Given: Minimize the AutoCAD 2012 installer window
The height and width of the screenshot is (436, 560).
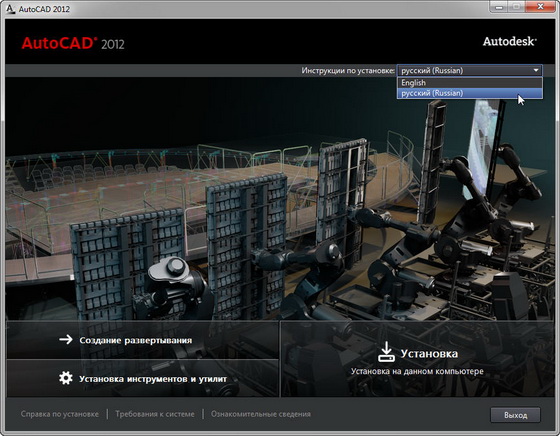Looking at the screenshot, I should pyautogui.click(x=499, y=7).
